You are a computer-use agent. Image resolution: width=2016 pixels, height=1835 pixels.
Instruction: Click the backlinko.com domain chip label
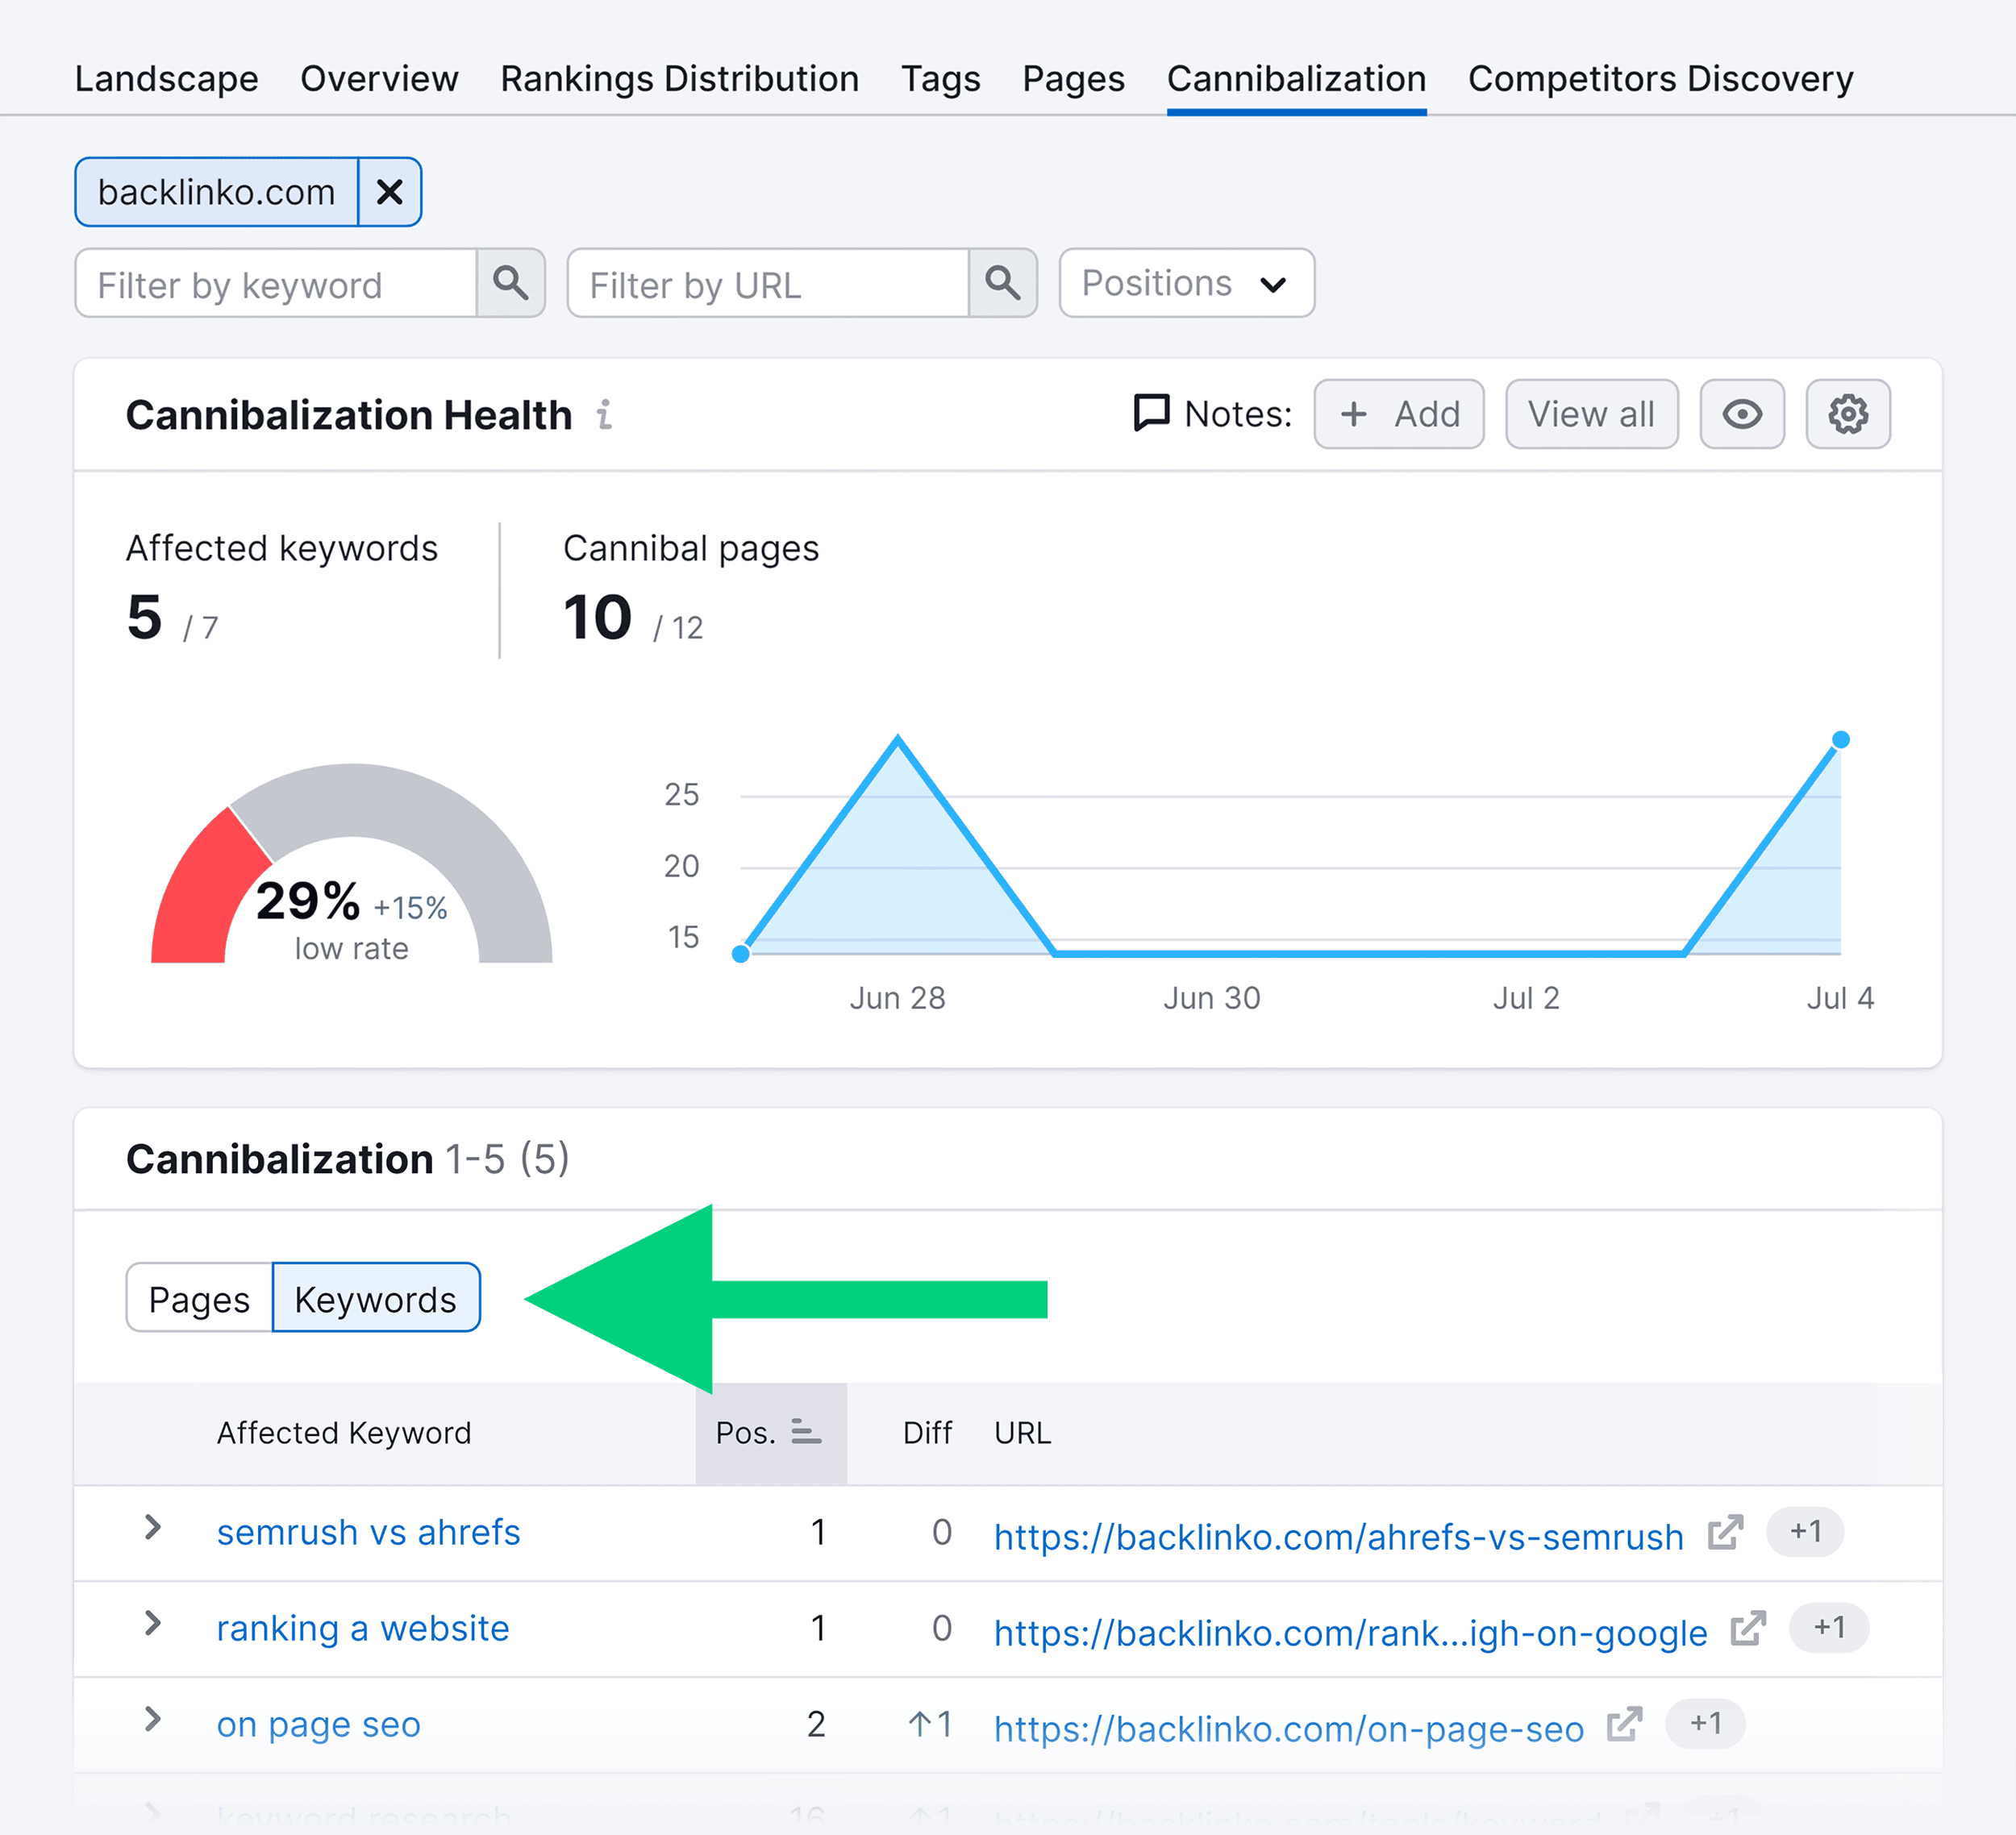pyautogui.click(x=217, y=191)
